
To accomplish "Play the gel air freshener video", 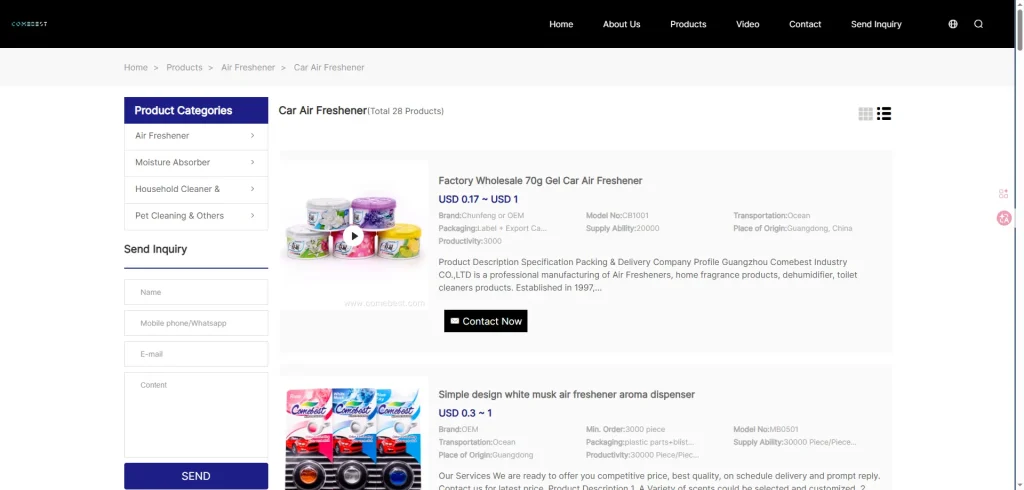I will point(353,236).
